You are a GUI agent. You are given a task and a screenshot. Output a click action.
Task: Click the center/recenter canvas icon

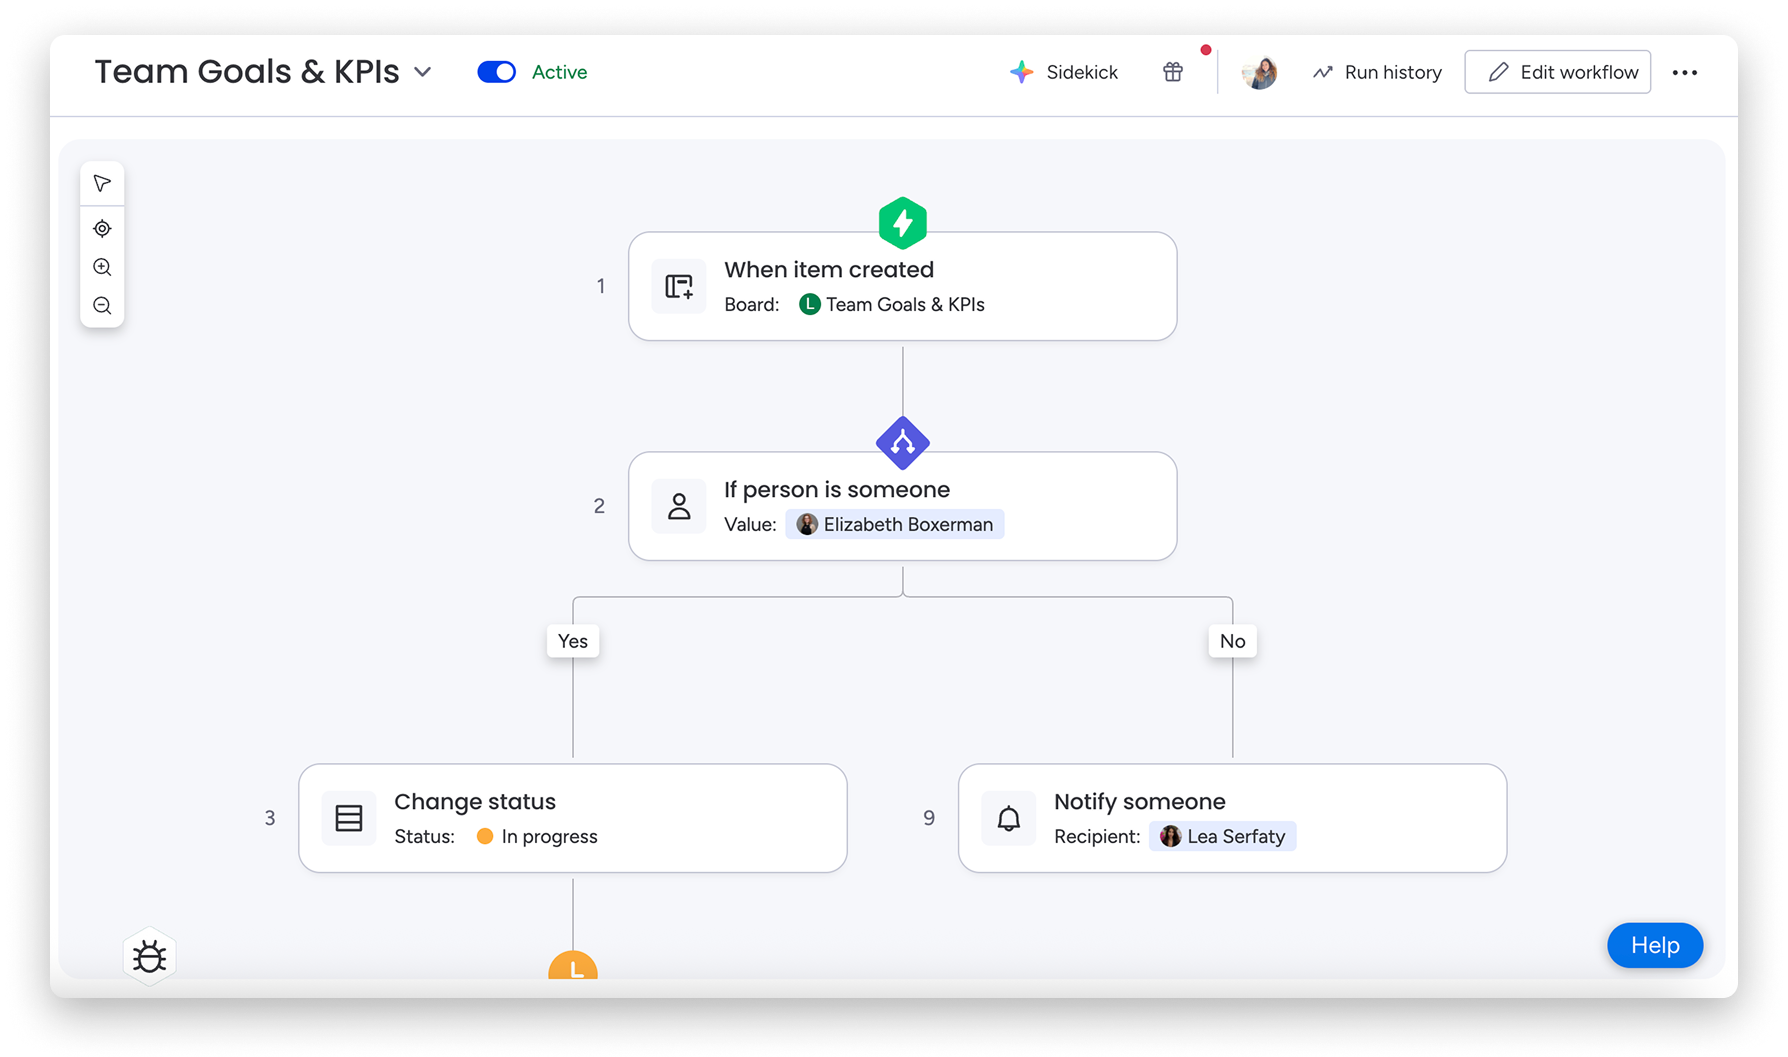point(102,229)
